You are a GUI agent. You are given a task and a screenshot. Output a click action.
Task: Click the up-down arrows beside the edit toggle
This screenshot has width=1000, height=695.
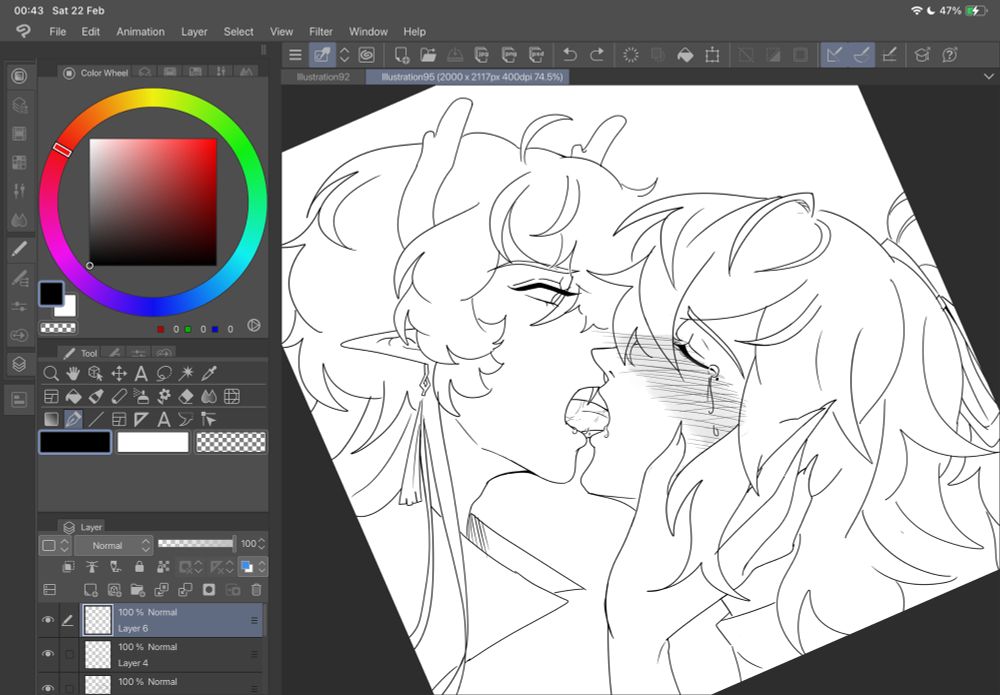[x=344, y=55]
